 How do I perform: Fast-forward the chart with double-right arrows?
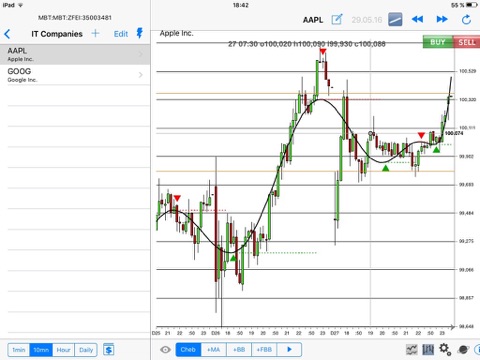click(x=442, y=19)
